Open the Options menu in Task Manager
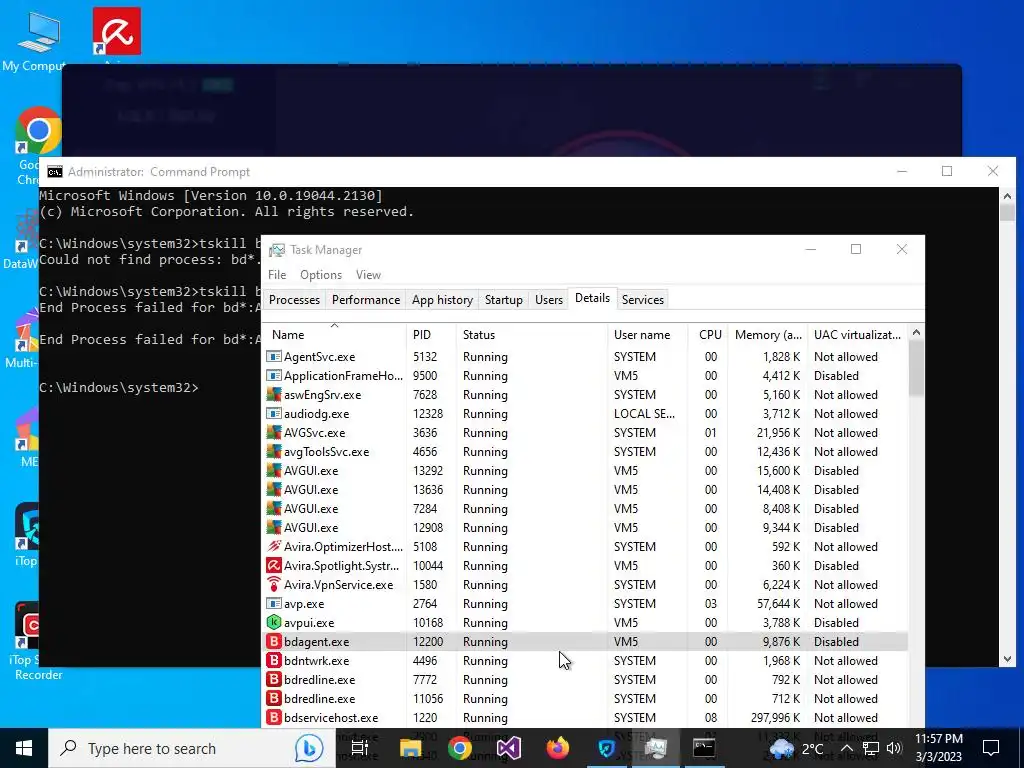1024x768 pixels. pos(321,275)
